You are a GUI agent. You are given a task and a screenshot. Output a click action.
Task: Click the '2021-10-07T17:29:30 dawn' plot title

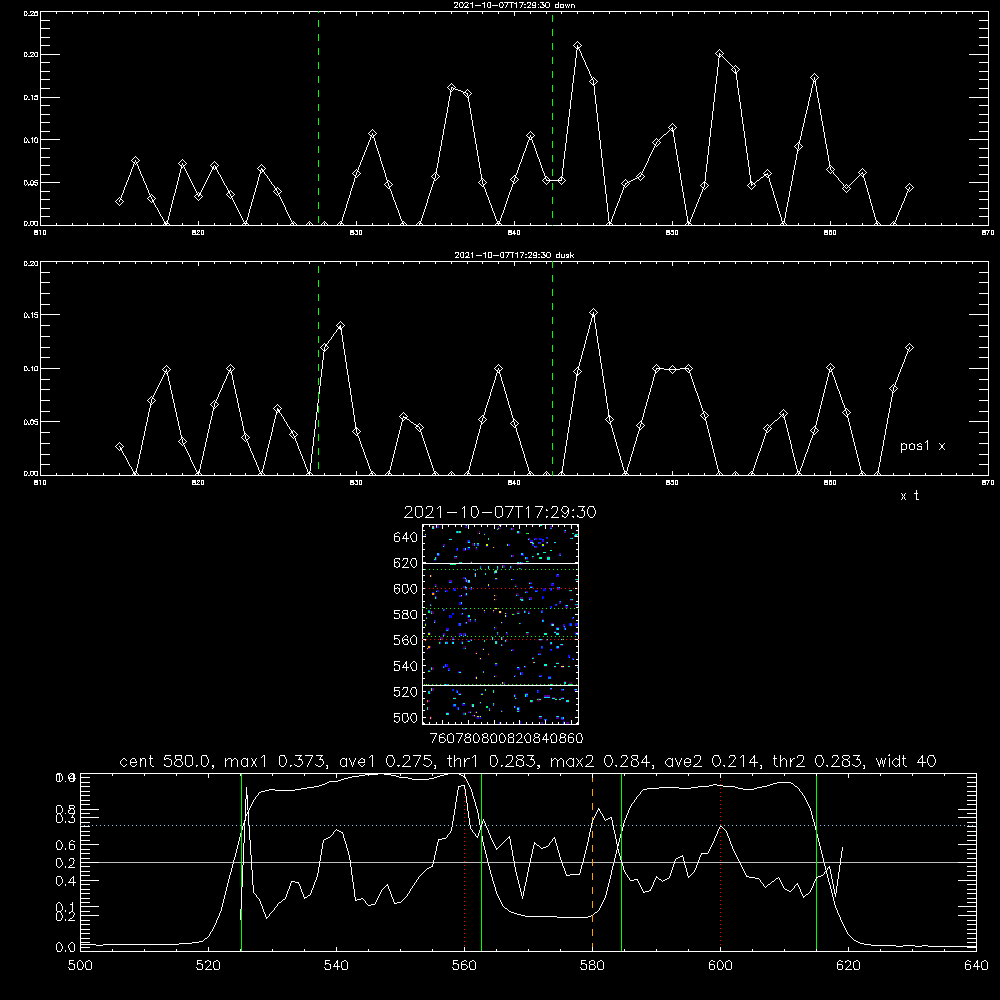coord(514,5)
